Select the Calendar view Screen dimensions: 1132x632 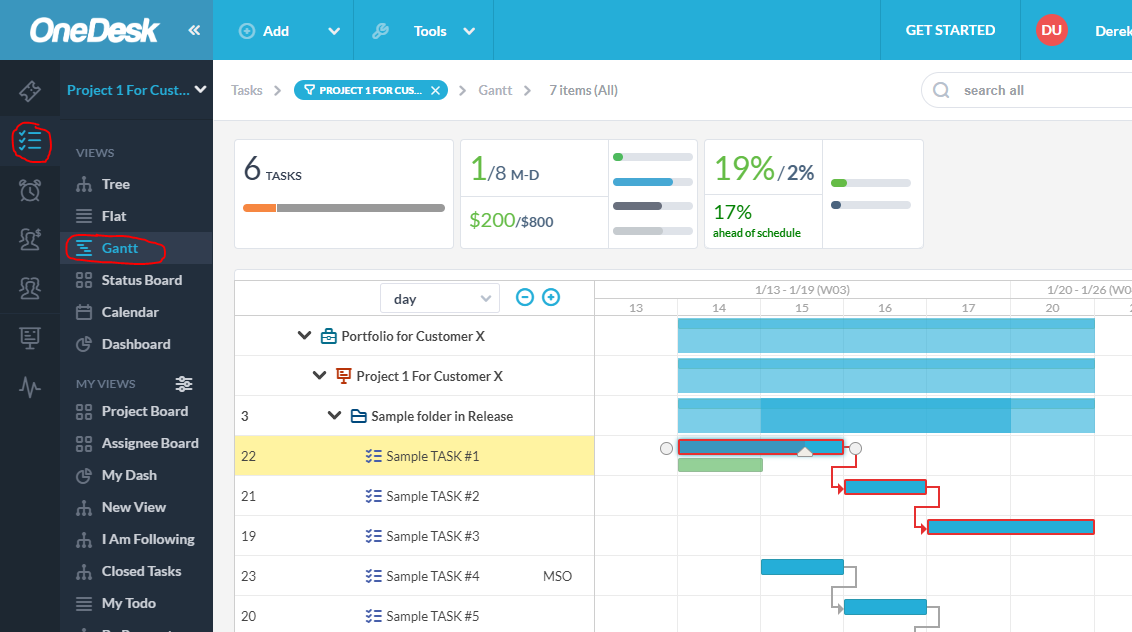pyautogui.click(x=130, y=312)
